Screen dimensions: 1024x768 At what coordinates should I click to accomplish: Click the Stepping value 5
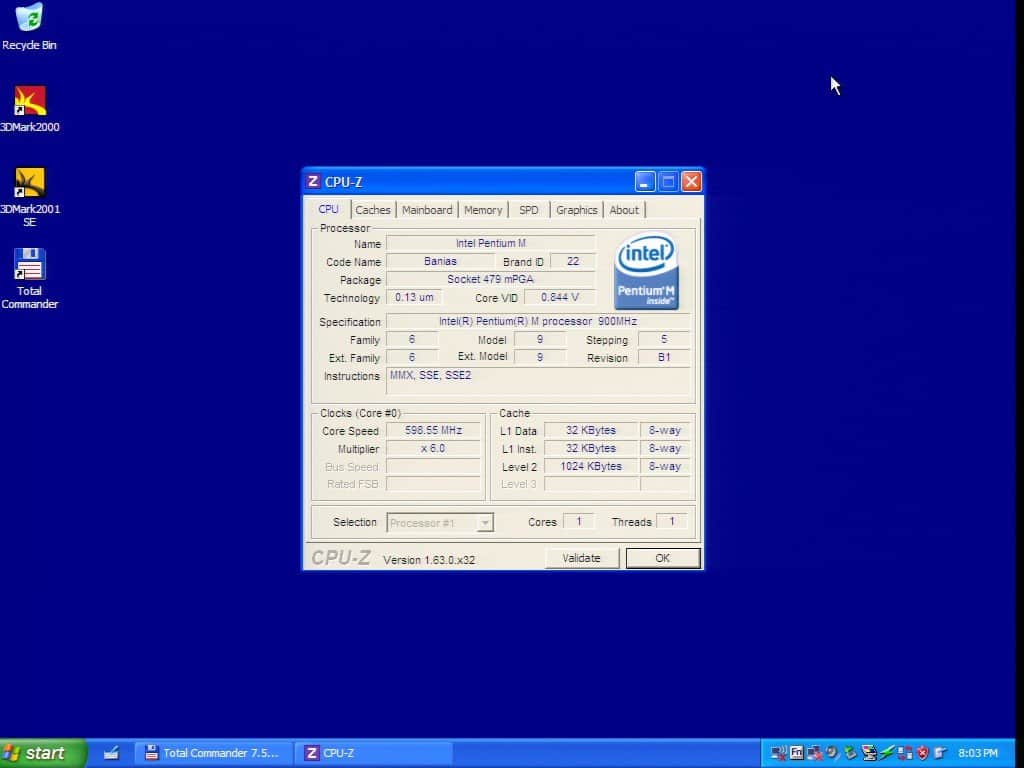click(x=664, y=340)
